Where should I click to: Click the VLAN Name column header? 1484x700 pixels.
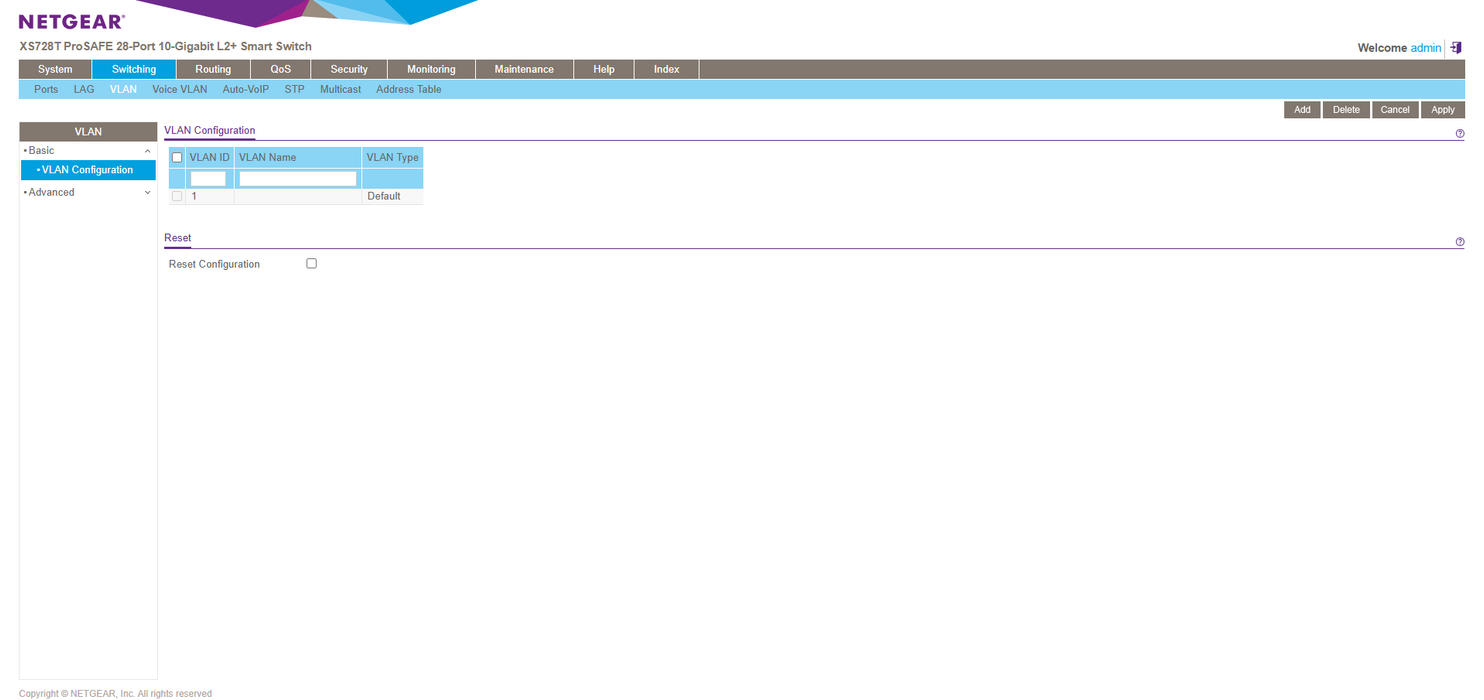(x=298, y=158)
